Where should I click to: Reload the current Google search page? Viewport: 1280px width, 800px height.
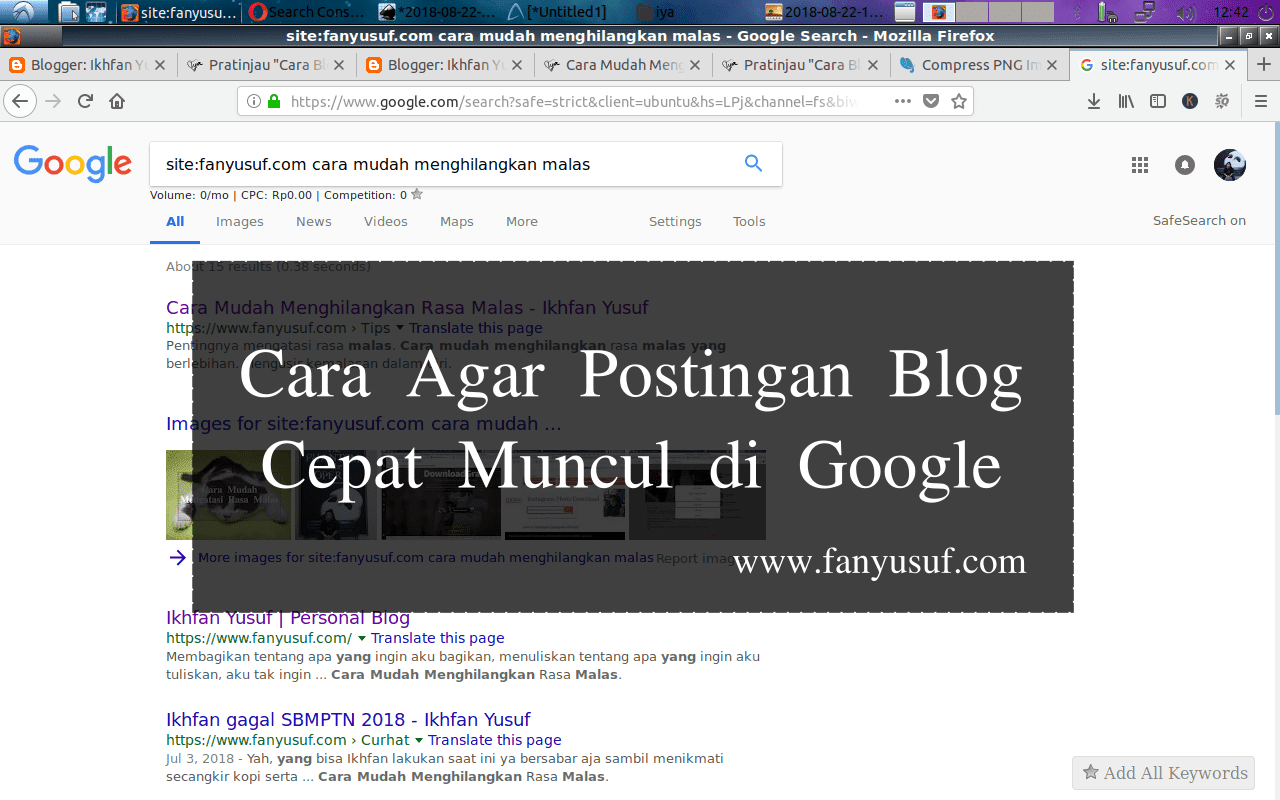pos(85,101)
